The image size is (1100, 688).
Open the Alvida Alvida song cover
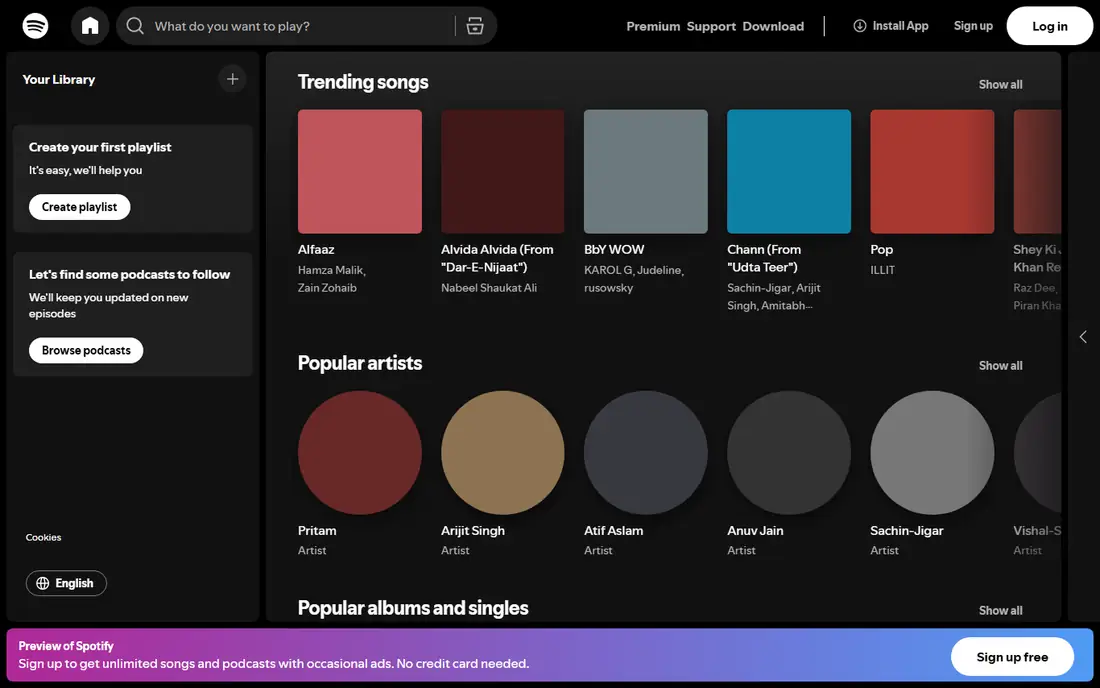point(503,171)
